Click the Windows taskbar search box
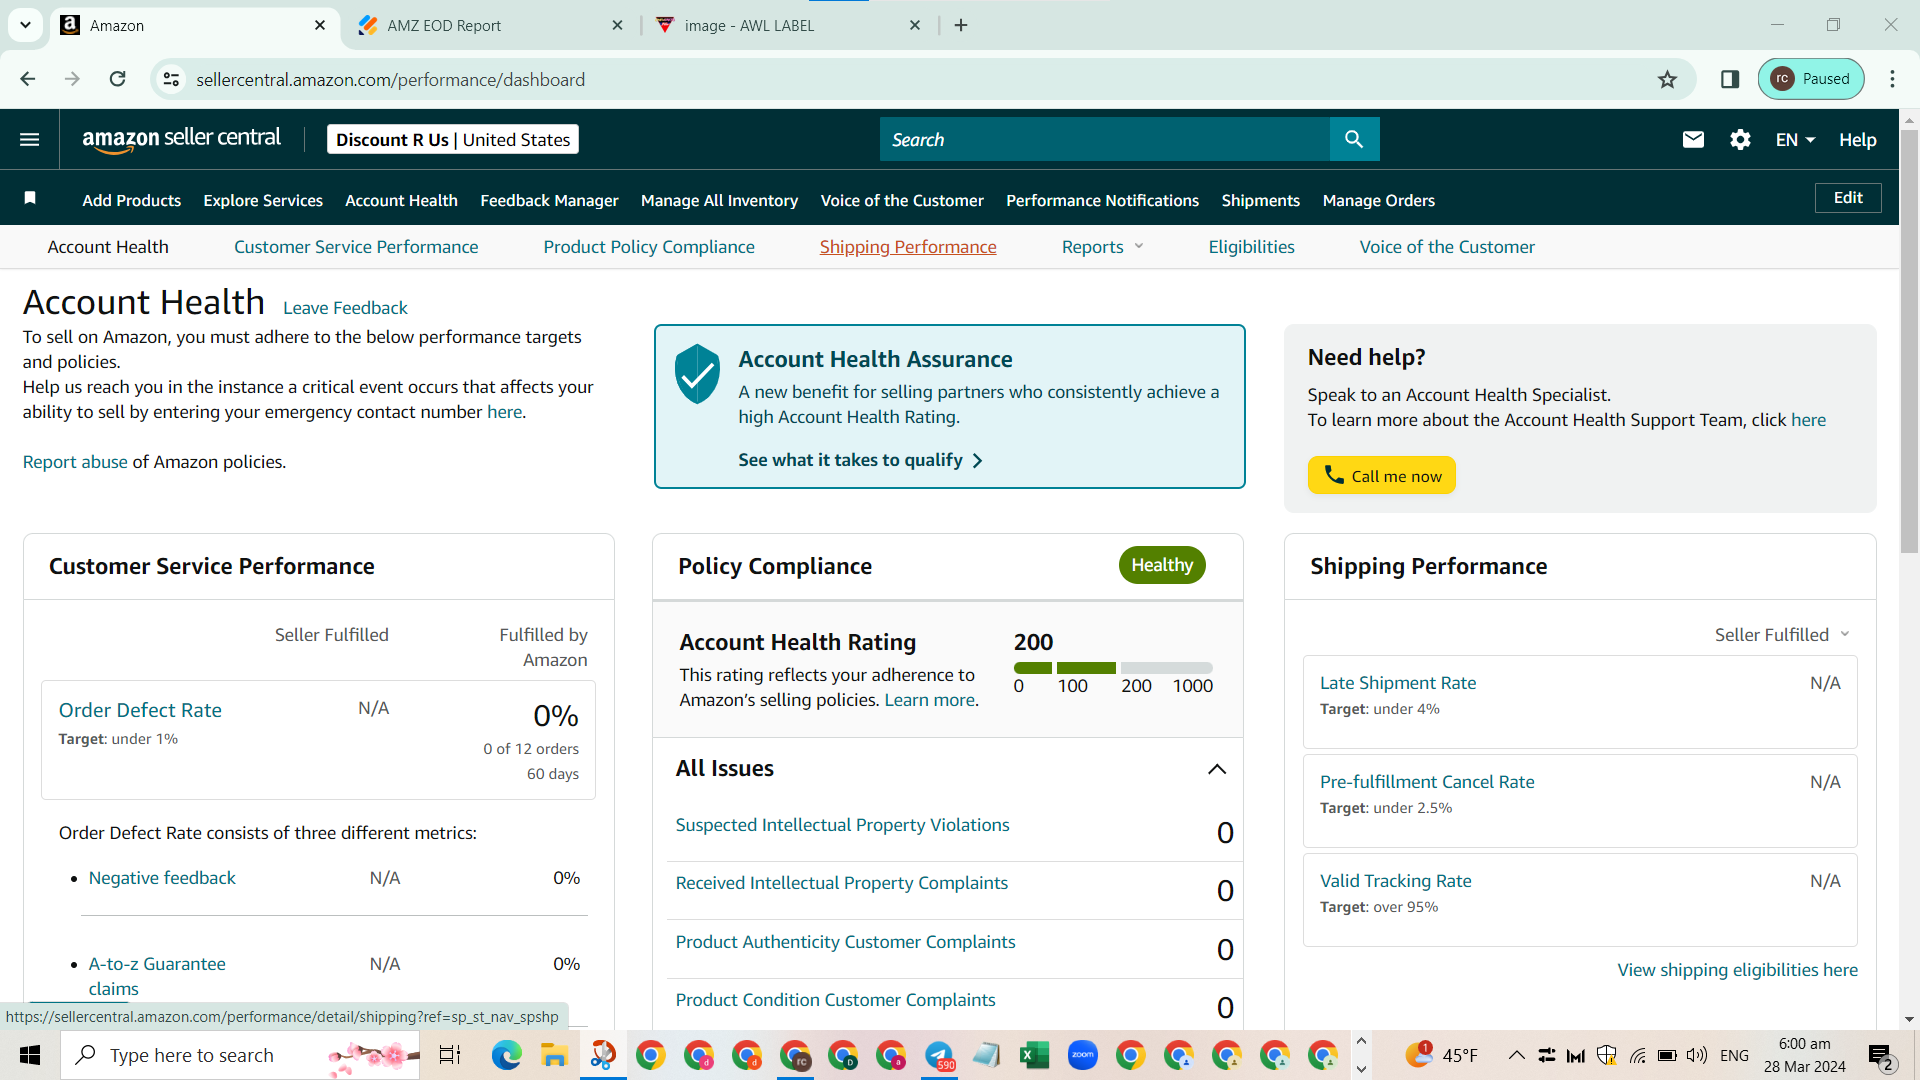1920x1080 pixels. point(240,1055)
